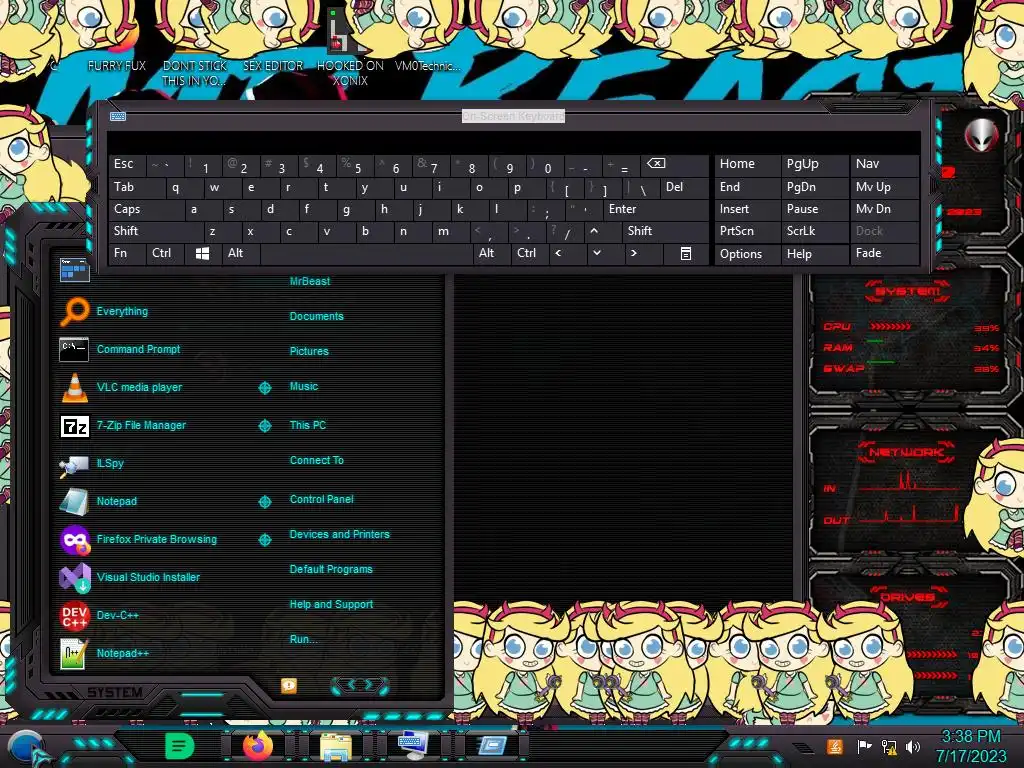
Task: Open the green notes app on taskbar
Action: coord(179,746)
